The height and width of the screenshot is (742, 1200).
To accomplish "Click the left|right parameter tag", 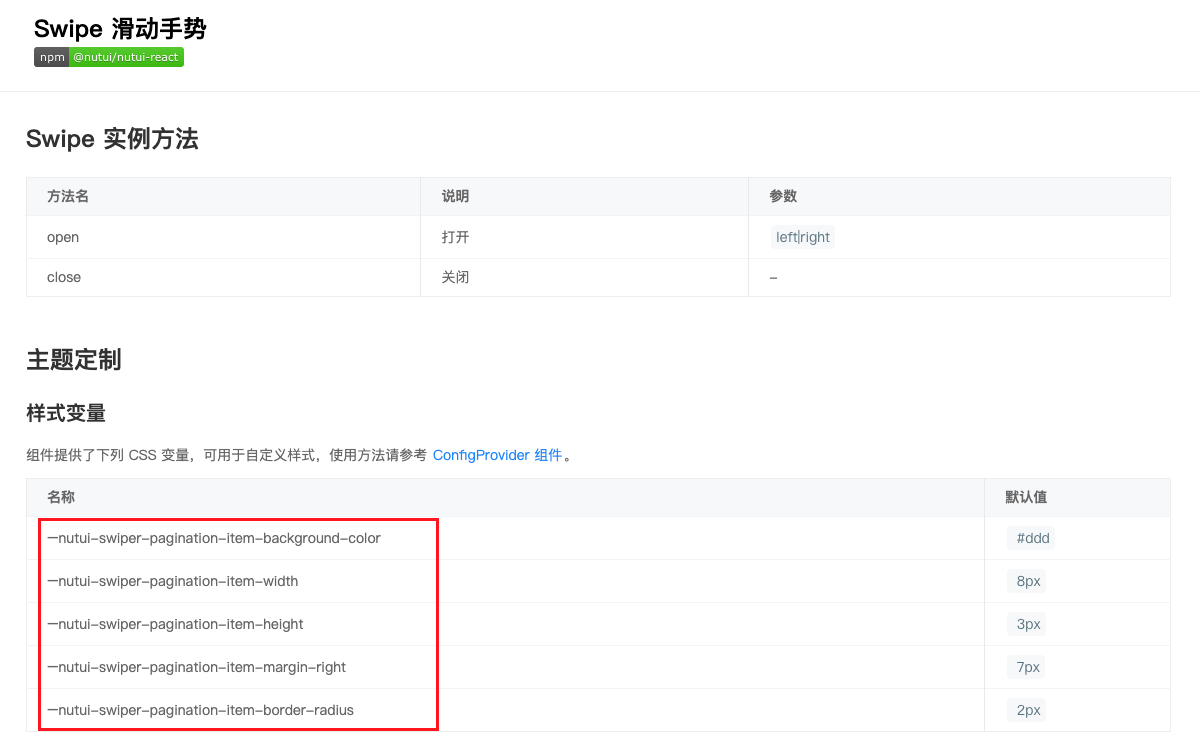I will point(802,237).
